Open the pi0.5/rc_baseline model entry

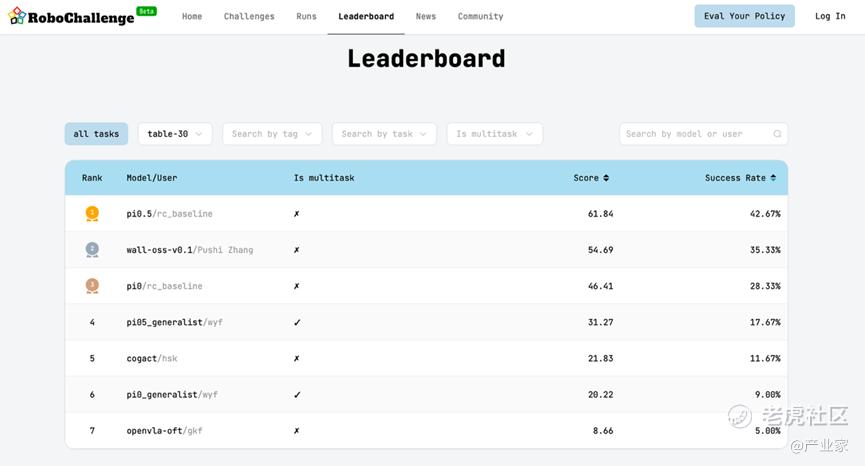pos(169,213)
